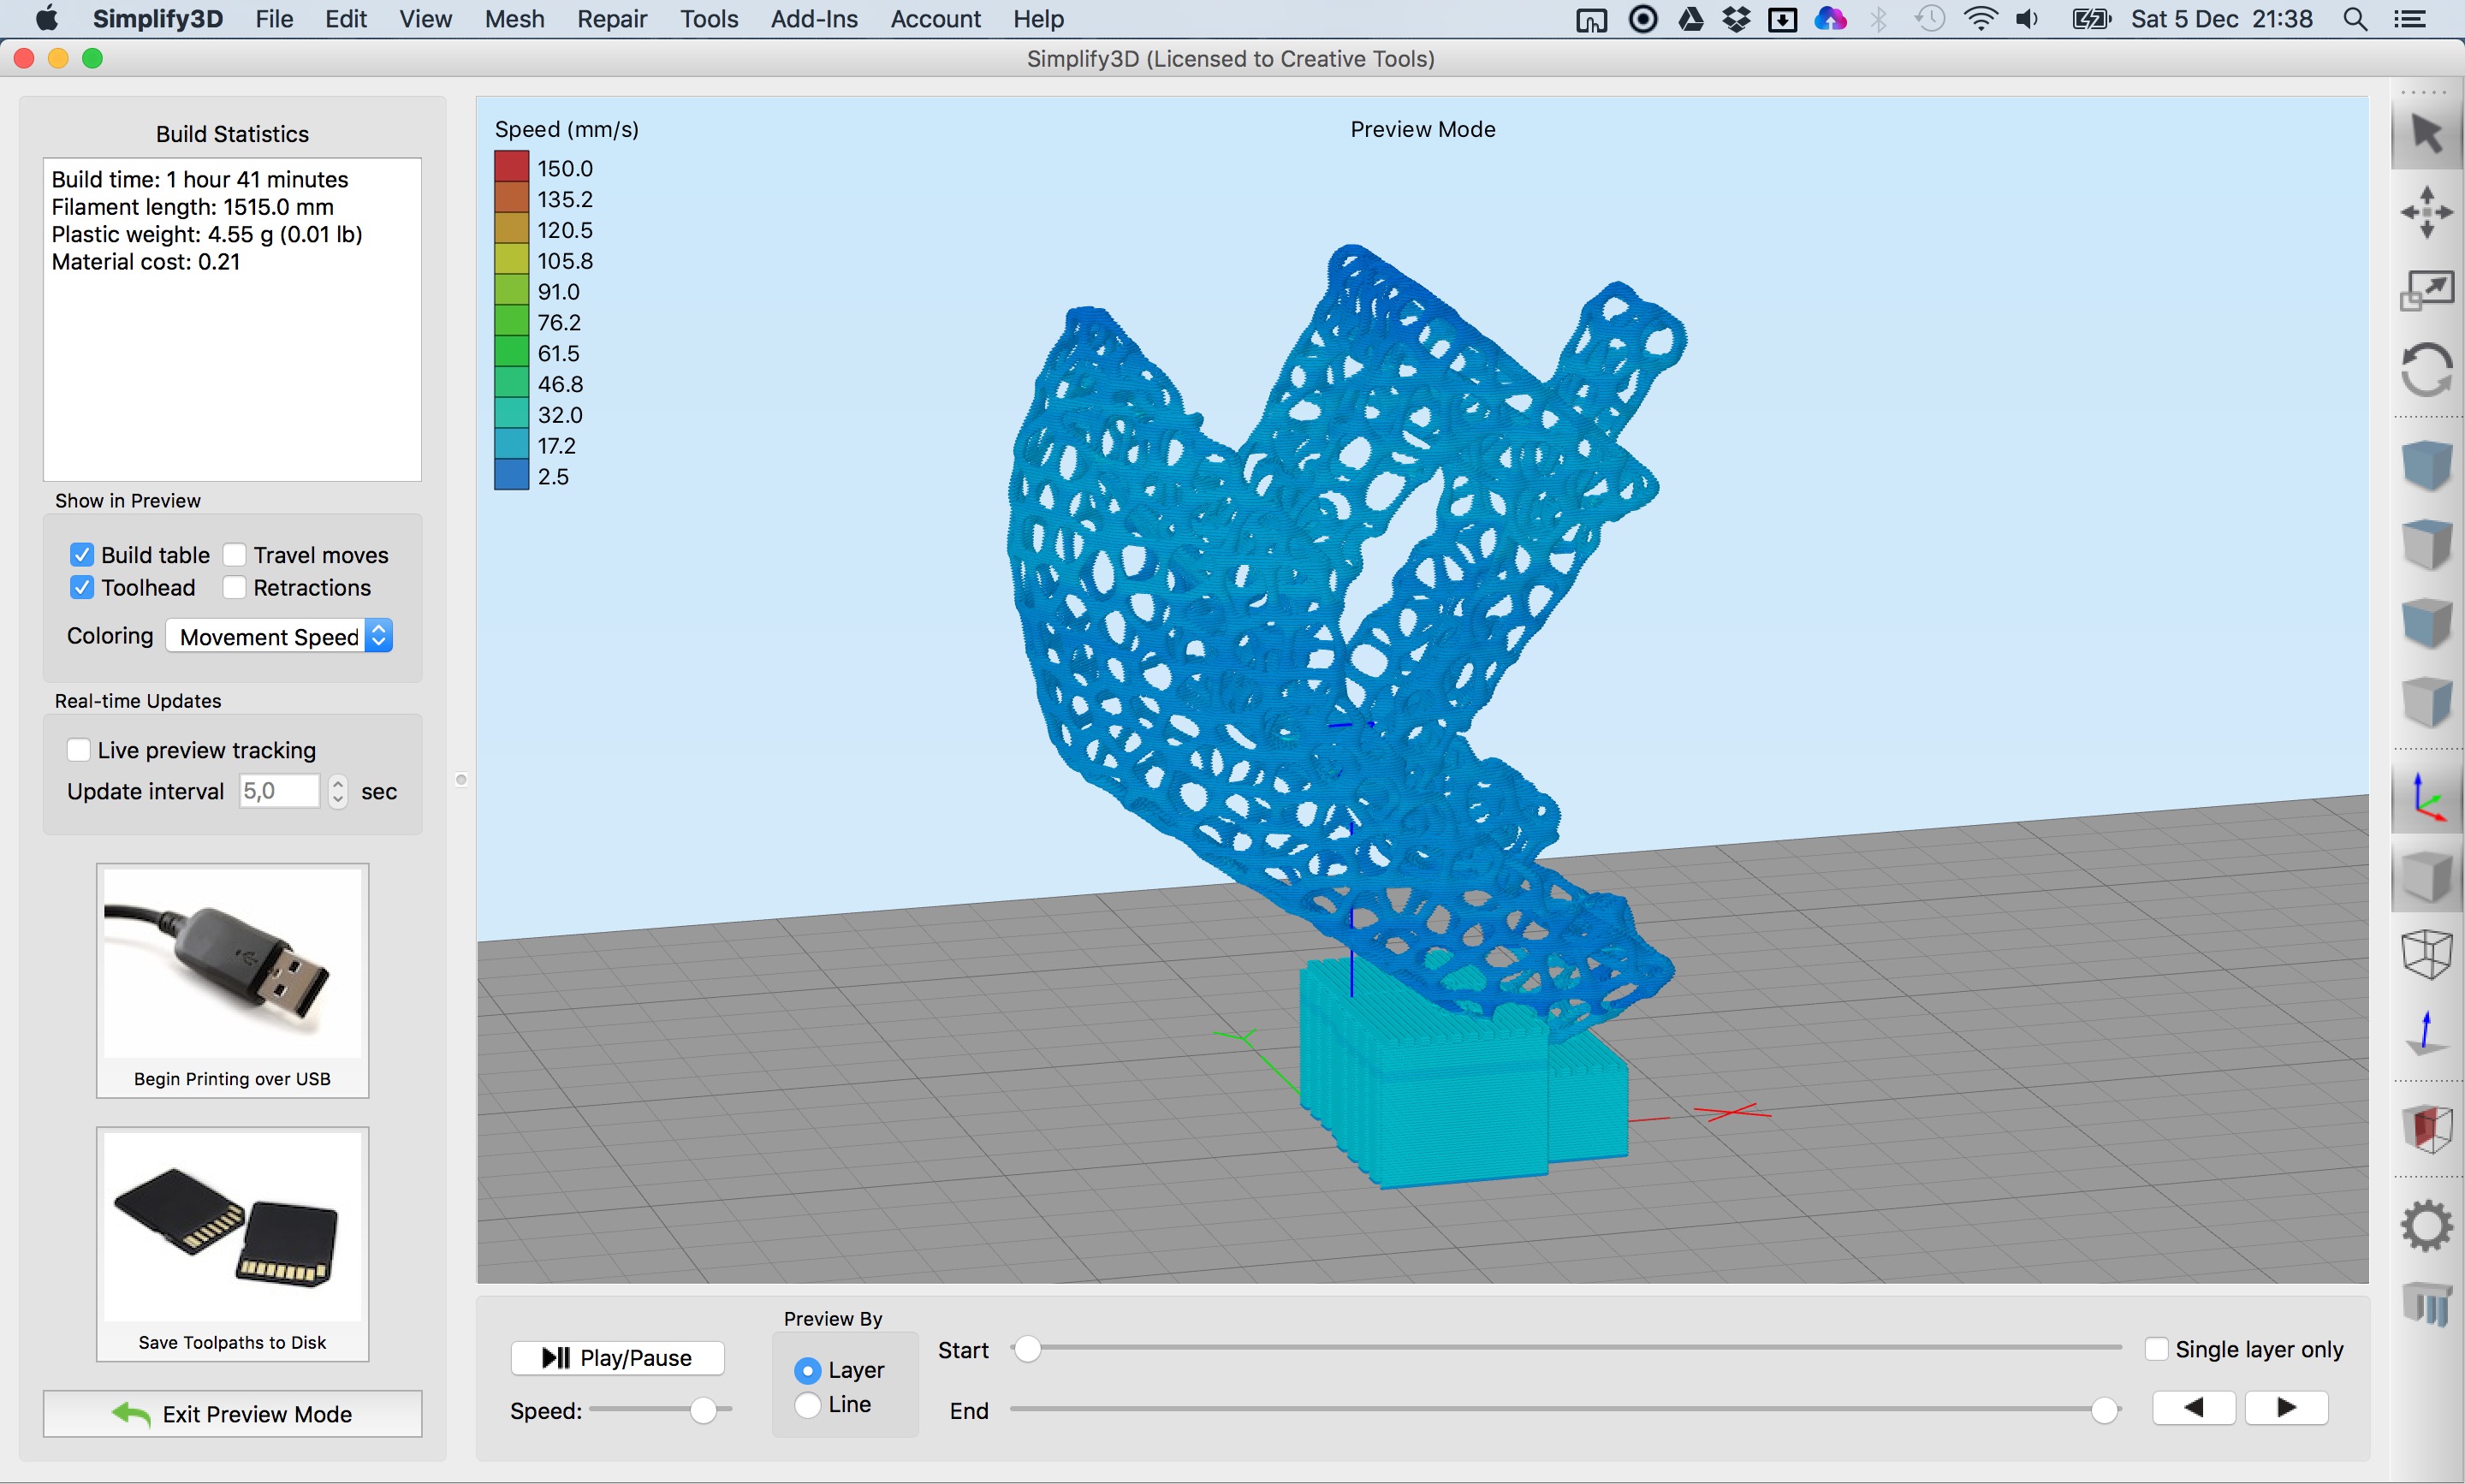The image size is (2465, 1484).
Task: Click the Play/Pause button
Action: tap(617, 1358)
